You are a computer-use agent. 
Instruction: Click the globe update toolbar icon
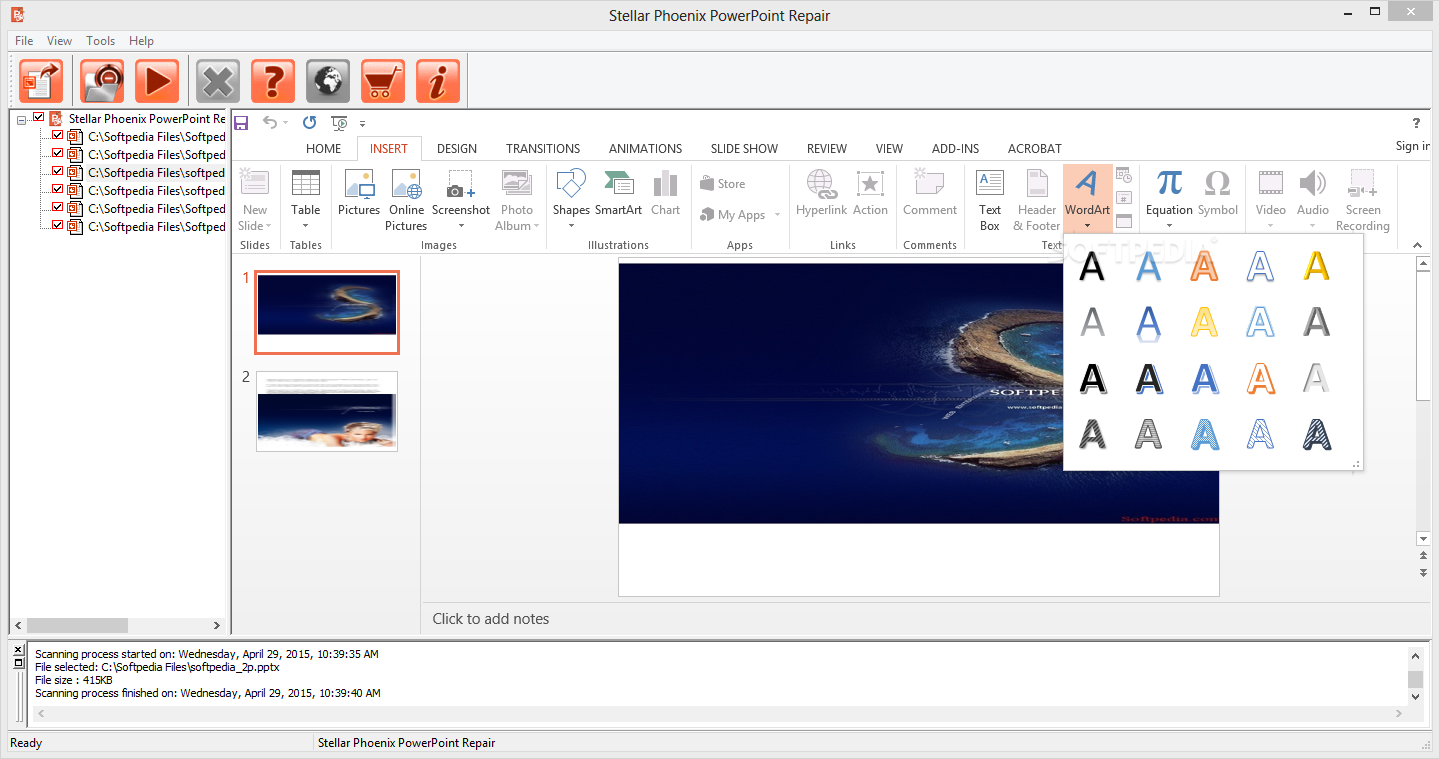click(x=328, y=81)
